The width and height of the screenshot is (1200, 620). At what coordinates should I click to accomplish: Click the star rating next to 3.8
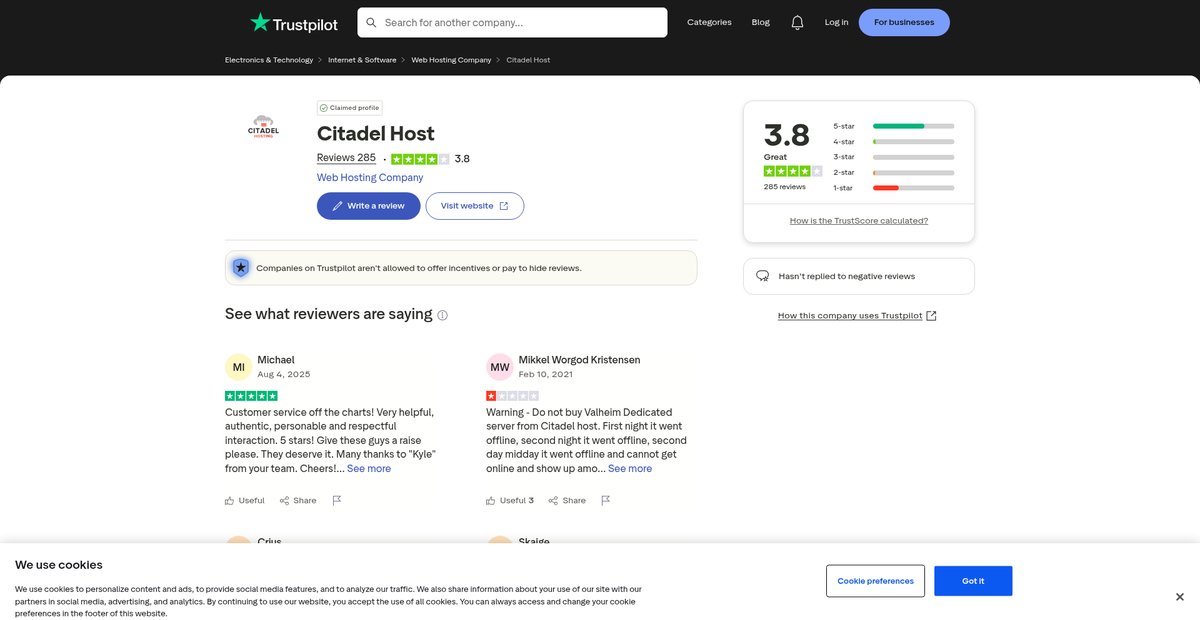[420, 159]
